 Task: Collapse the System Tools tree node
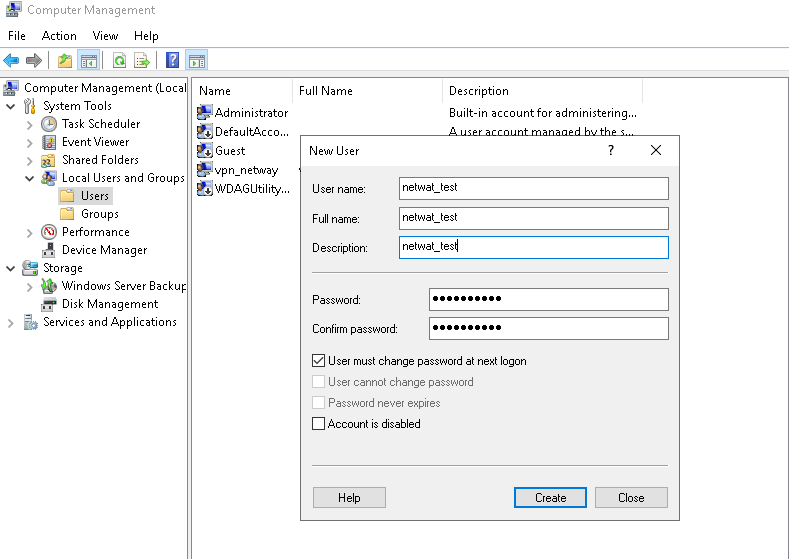[11, 106]
